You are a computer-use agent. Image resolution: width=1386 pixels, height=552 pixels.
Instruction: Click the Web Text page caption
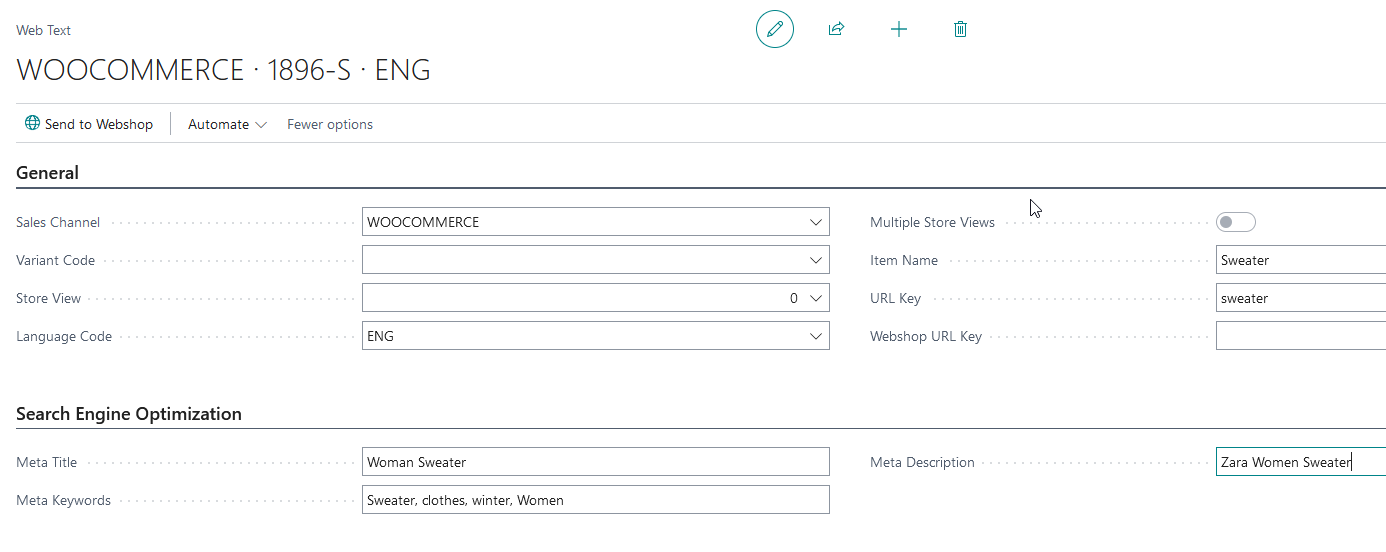44,30
